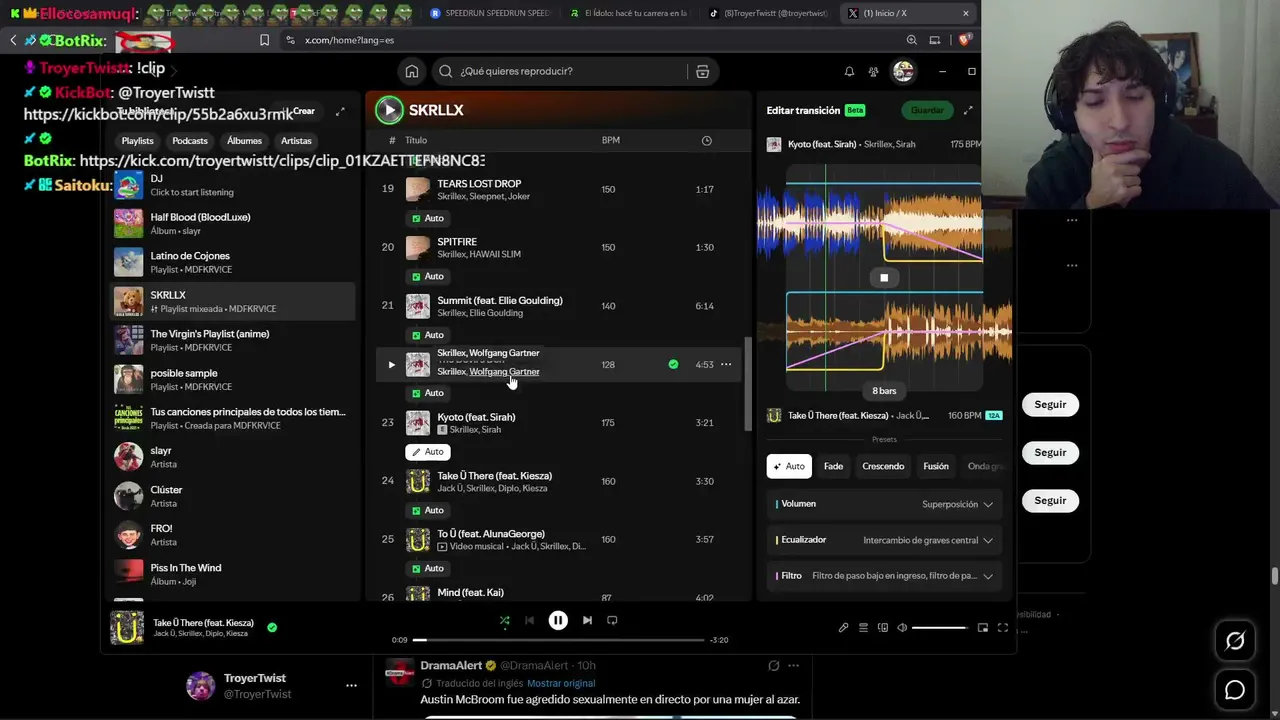Open Friend Activity people icon

point(873,72)
